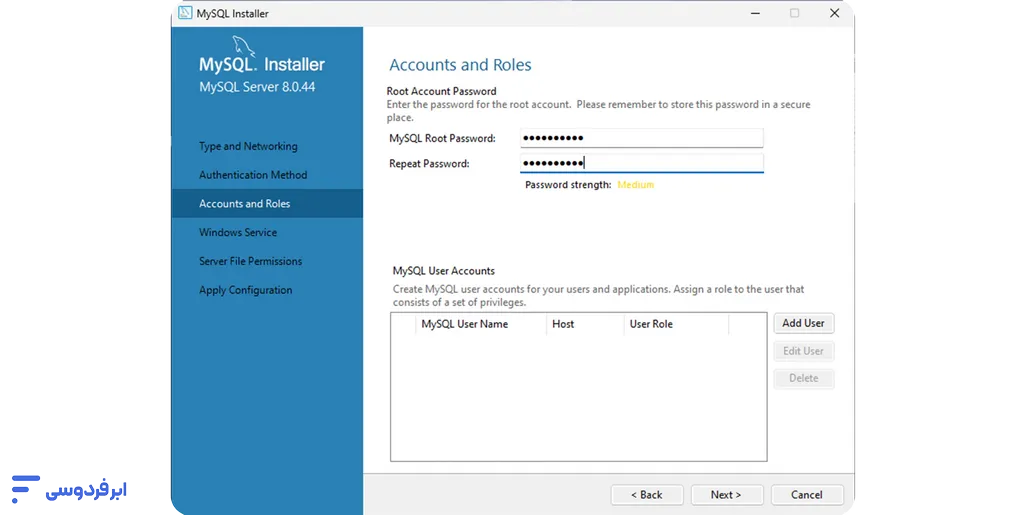Click the User Role column header
Screen dimensions: 1024x515
click(x=676, y=324)
